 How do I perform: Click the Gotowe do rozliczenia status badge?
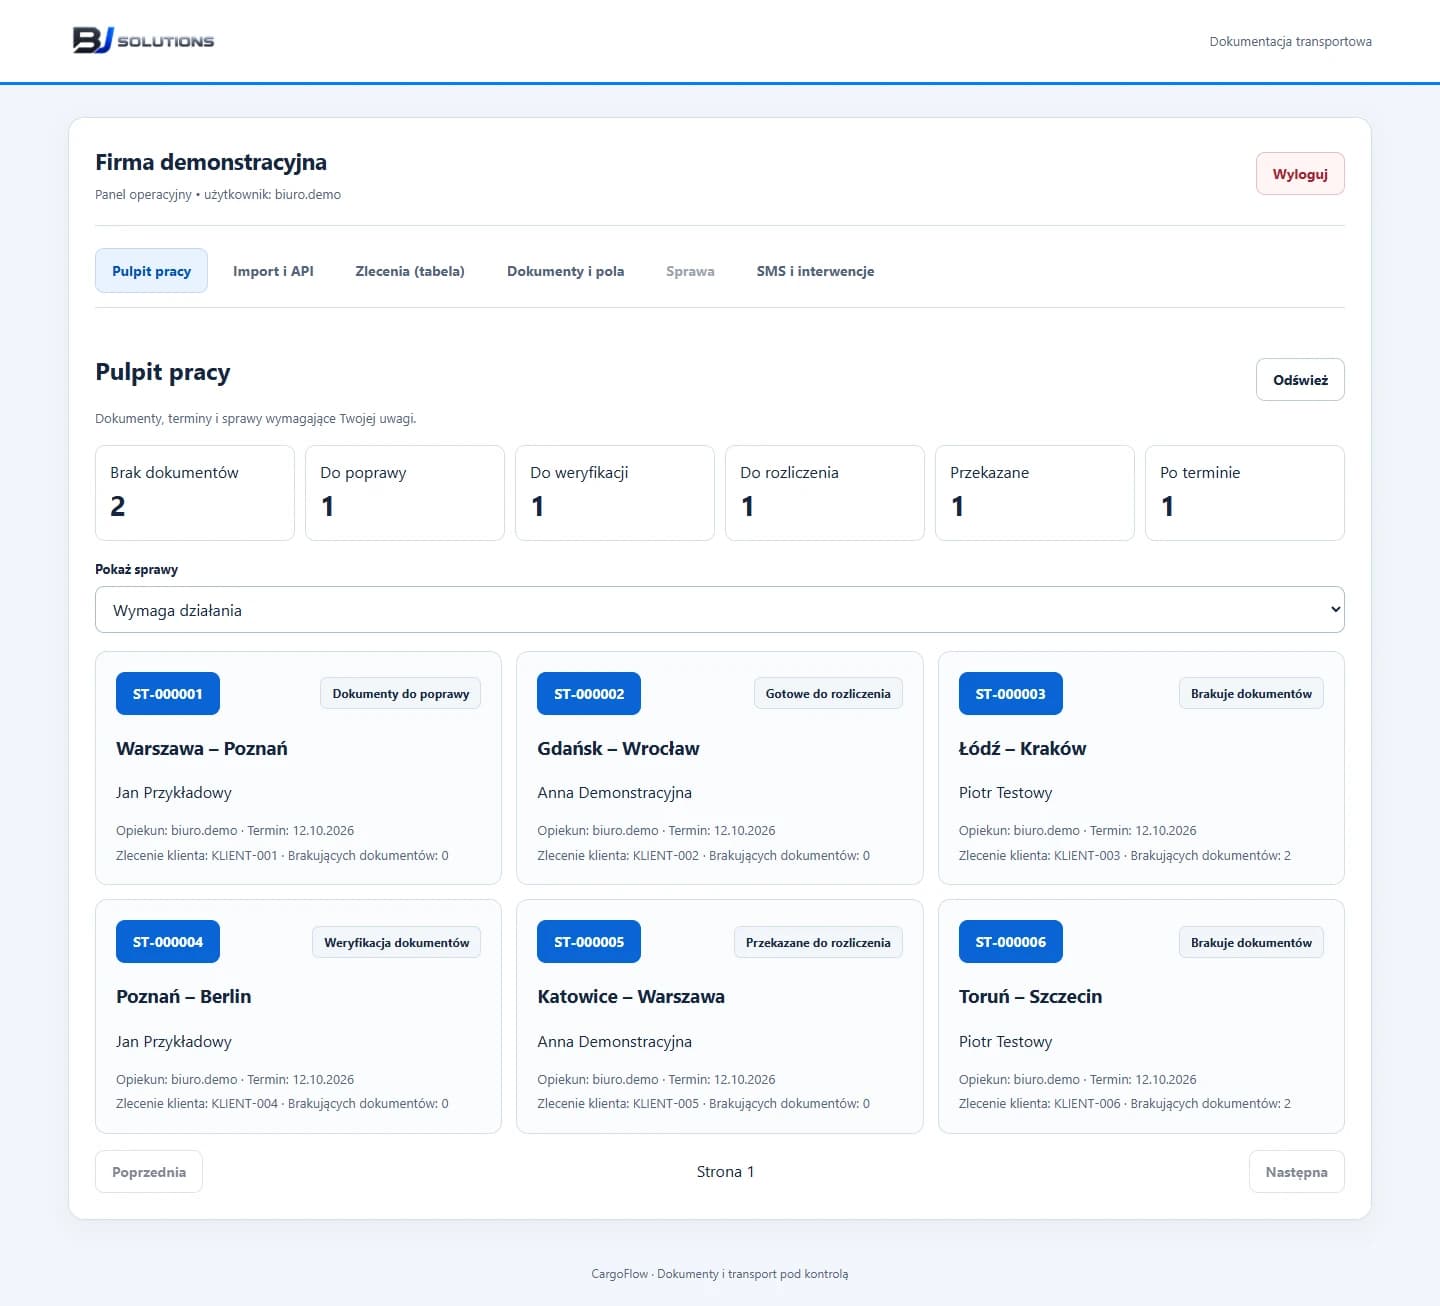[828, 694]
